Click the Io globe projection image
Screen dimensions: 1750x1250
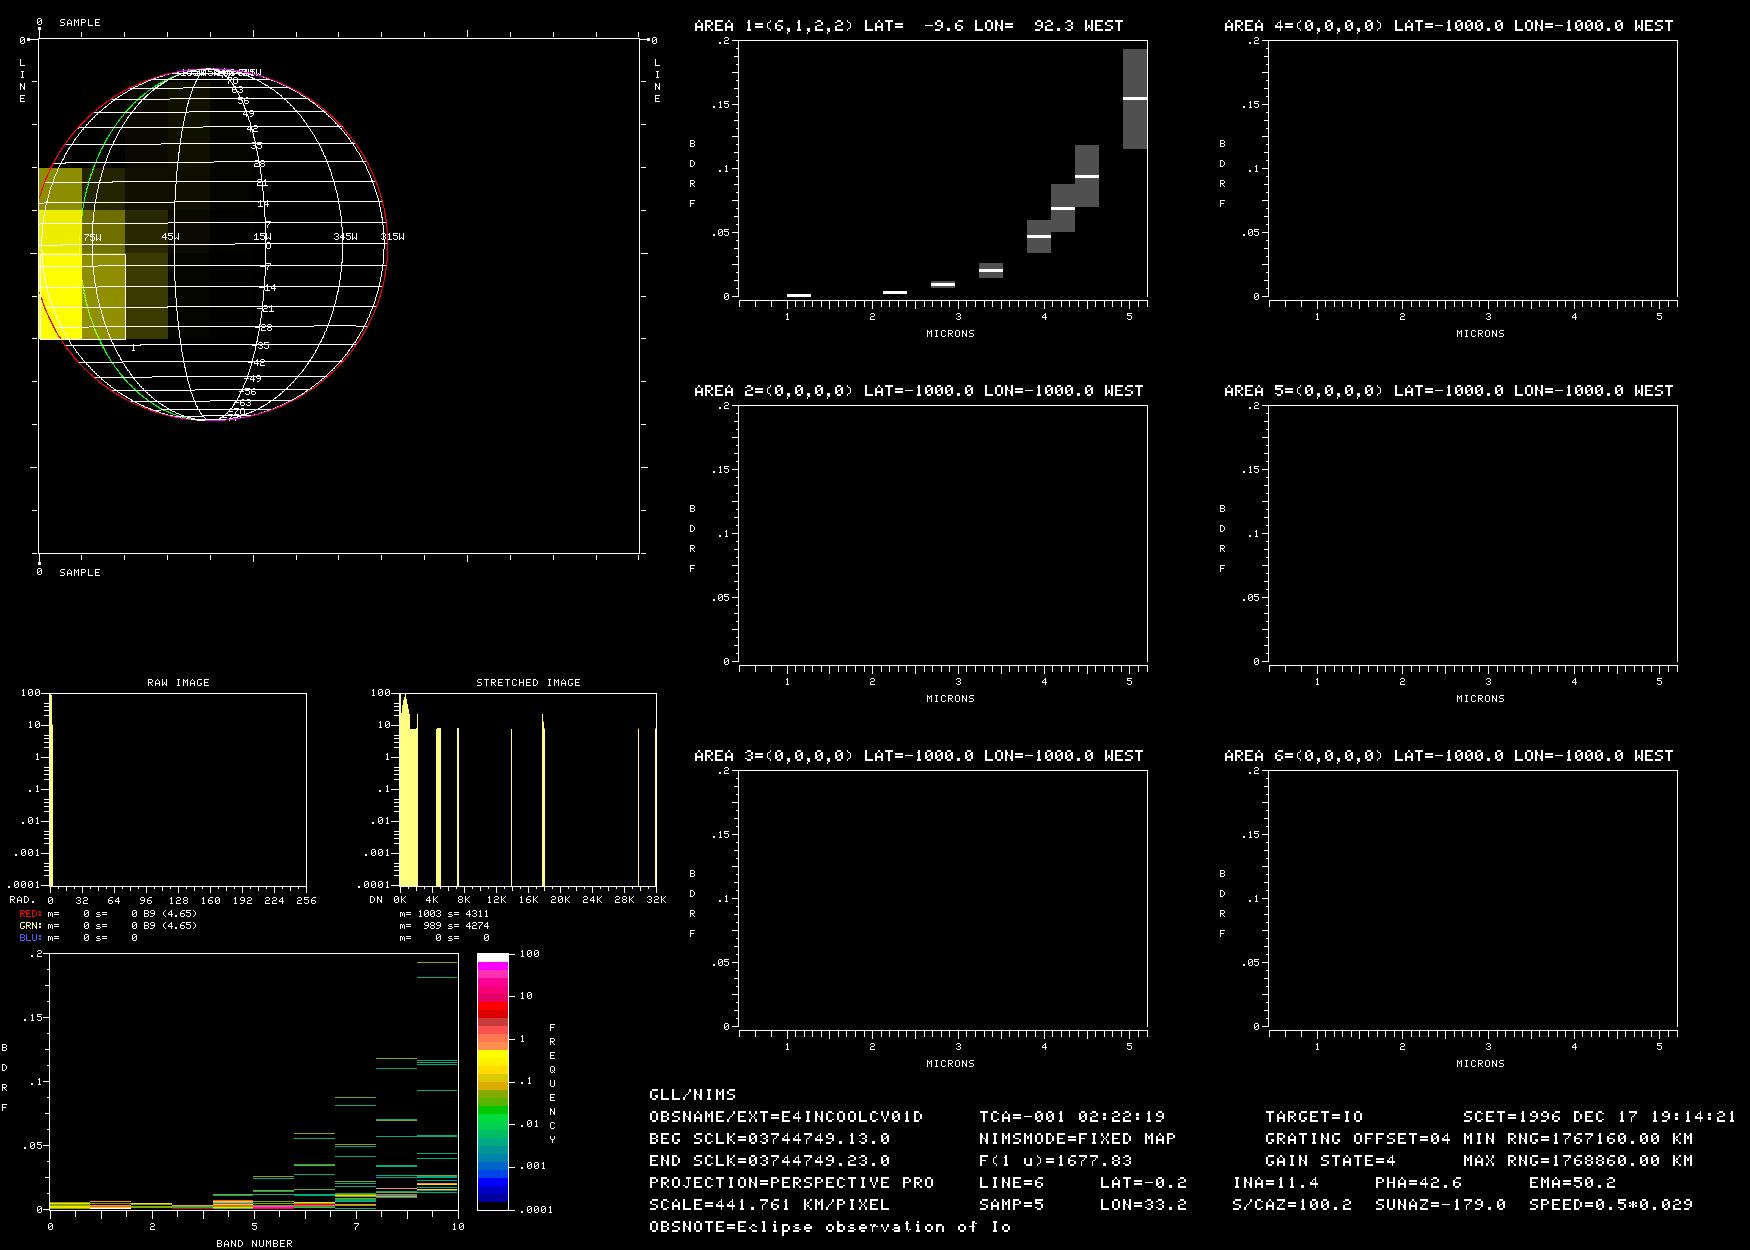pos(210,245)
